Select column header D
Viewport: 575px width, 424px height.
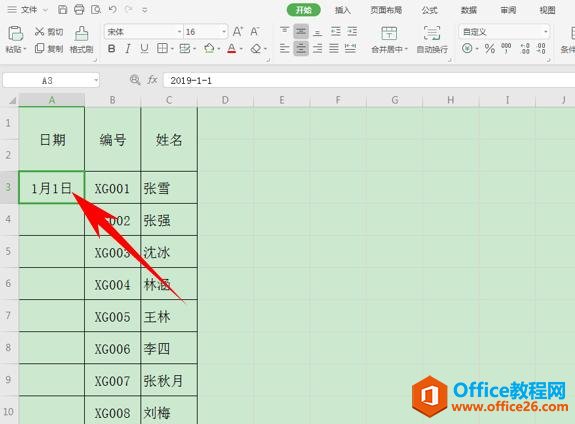[x=225, y=100]
